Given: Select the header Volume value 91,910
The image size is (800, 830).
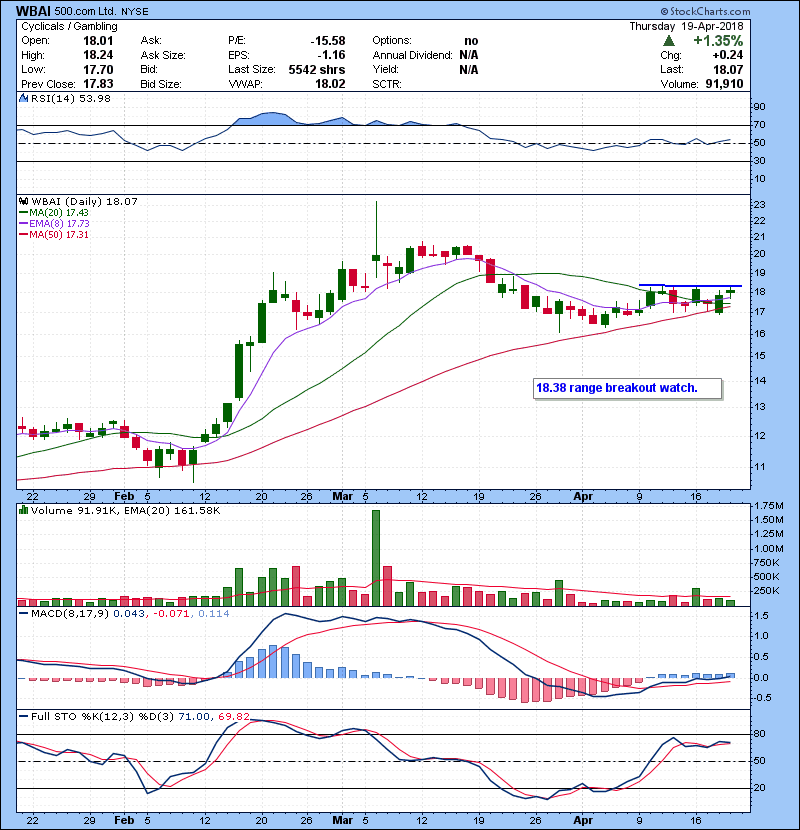Looking at the screenshot, I should pos(724,84).
